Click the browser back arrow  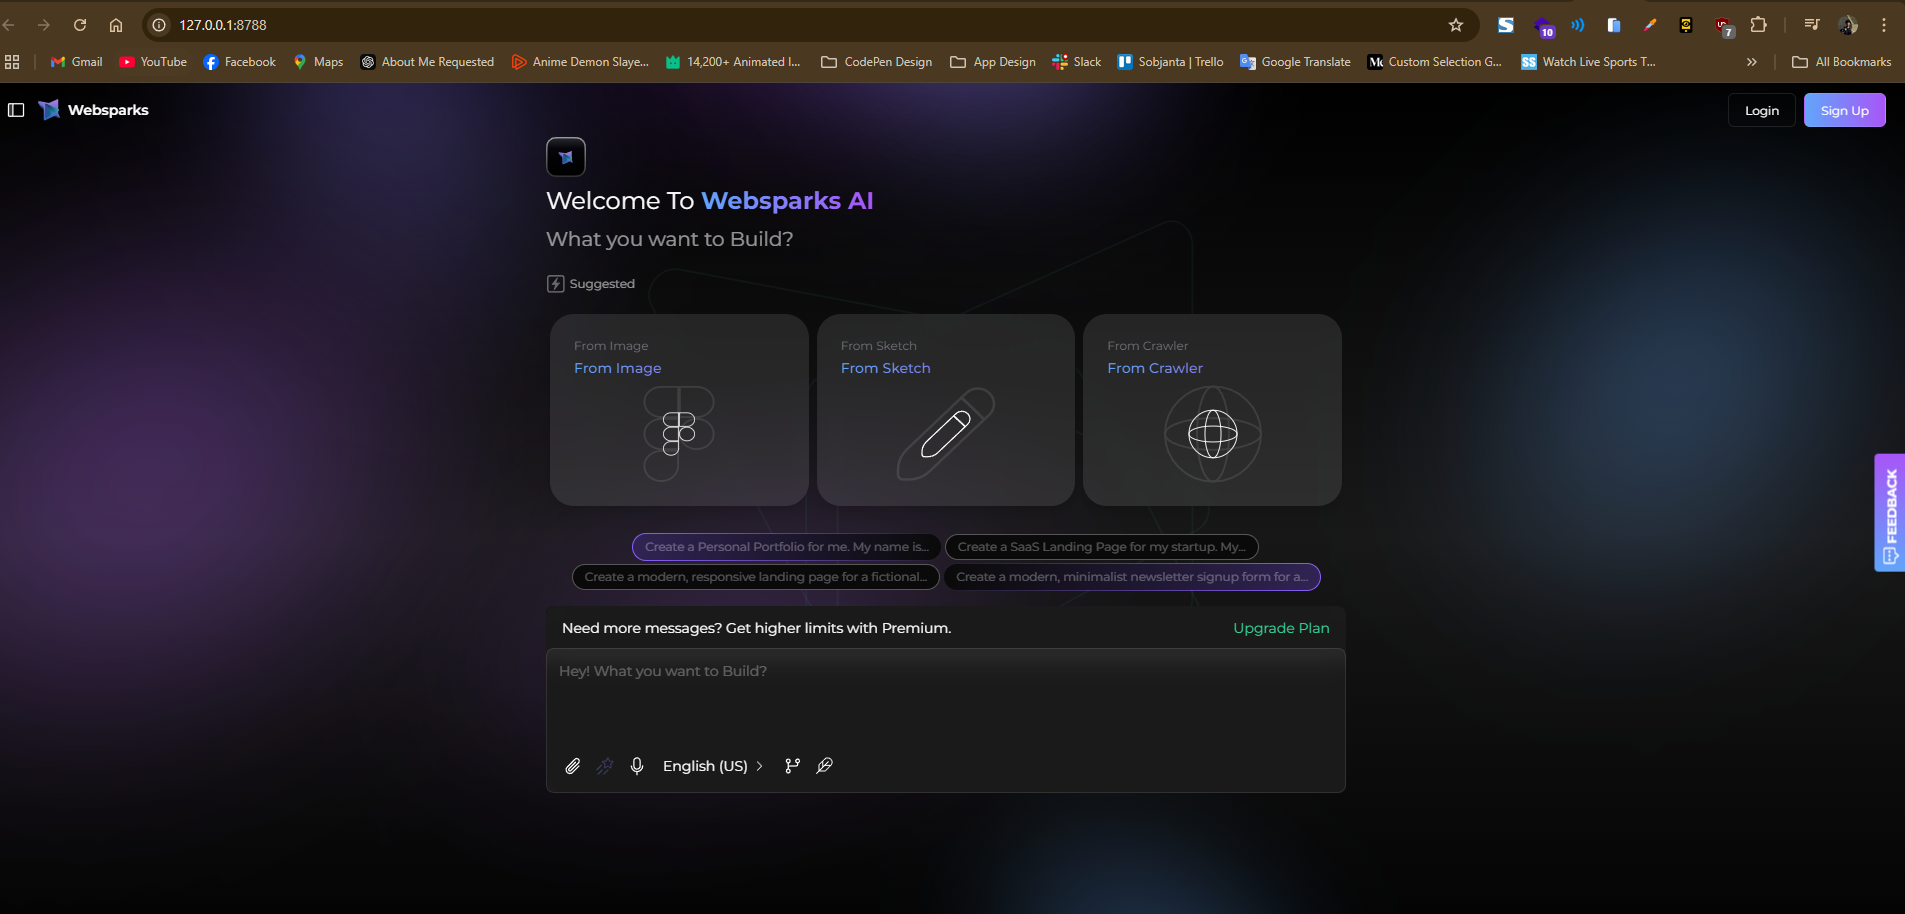click(9, 25)
